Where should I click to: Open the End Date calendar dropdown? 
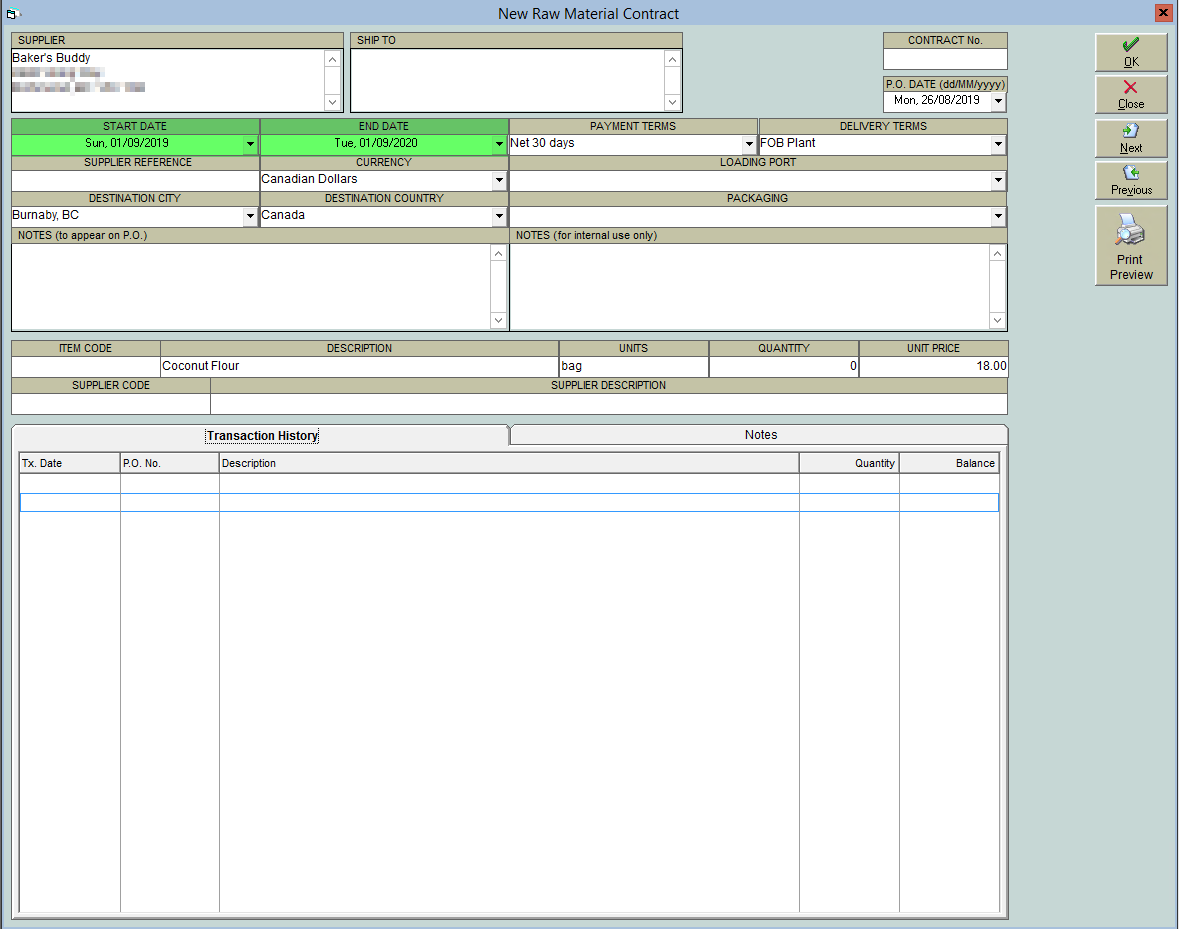[499, 144]
